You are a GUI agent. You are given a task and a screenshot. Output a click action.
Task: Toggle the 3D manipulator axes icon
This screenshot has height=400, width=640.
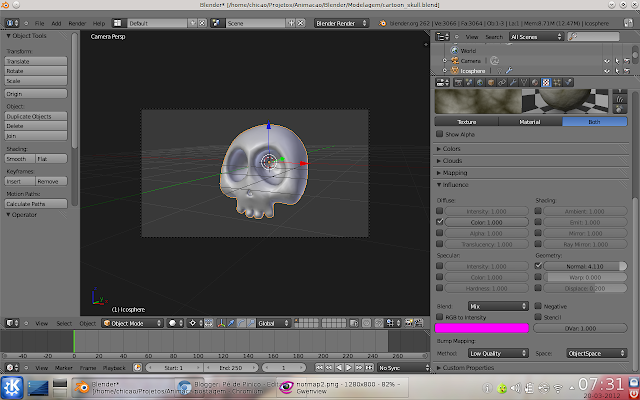tap(221, 323)
